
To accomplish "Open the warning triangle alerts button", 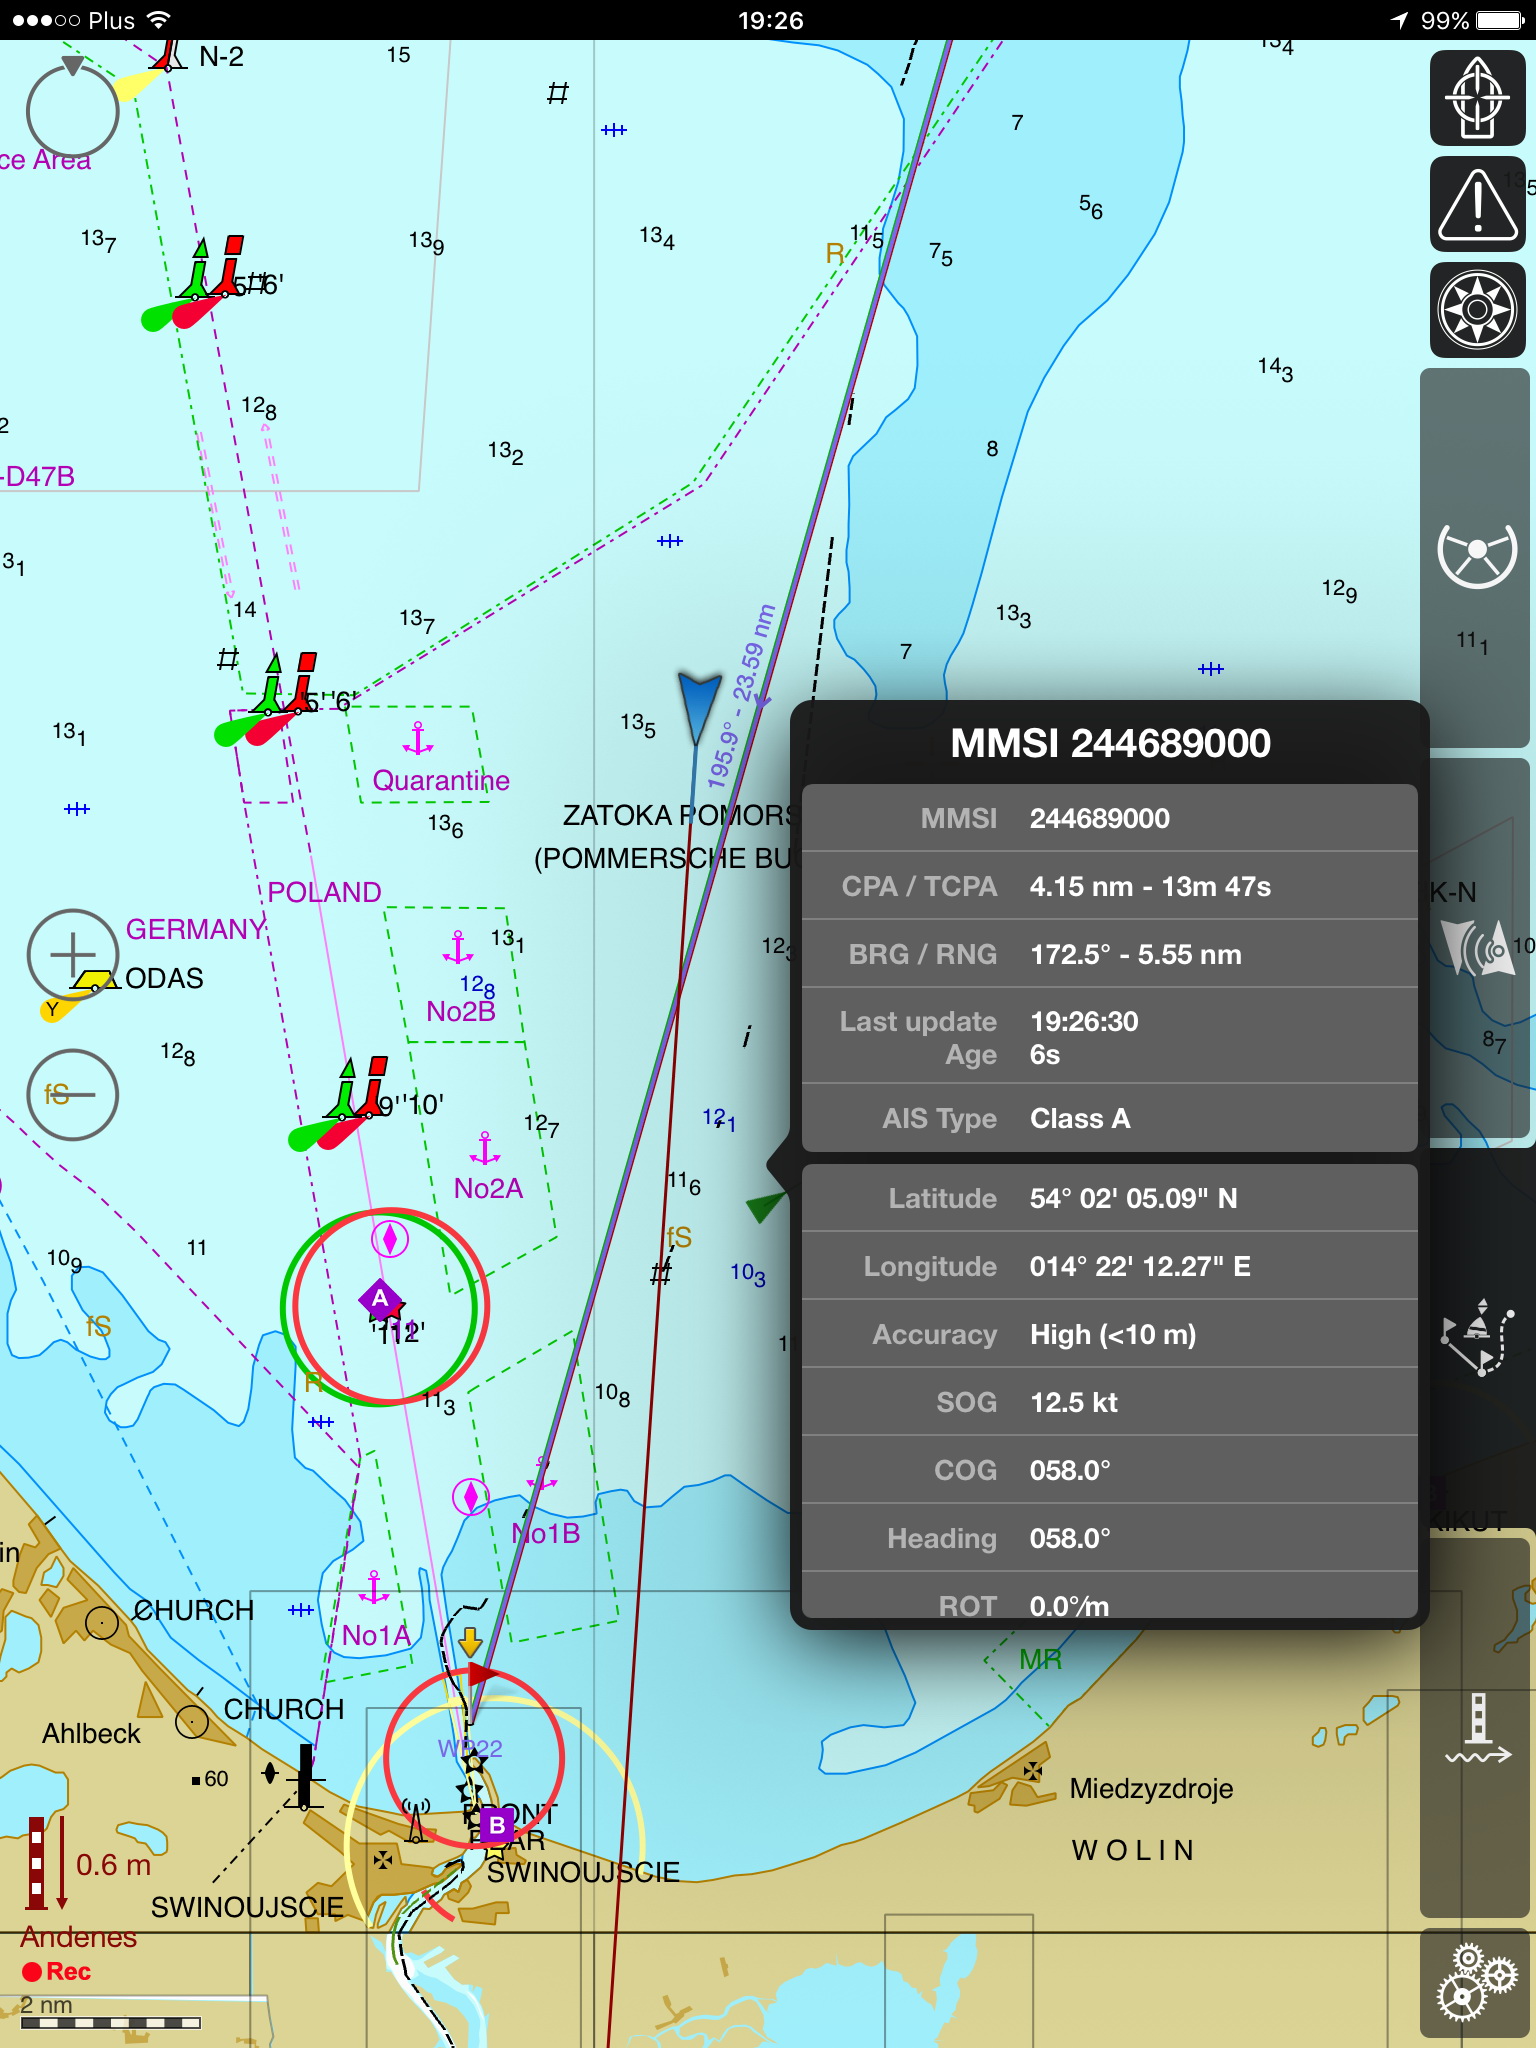I will tap(1477, 205).
